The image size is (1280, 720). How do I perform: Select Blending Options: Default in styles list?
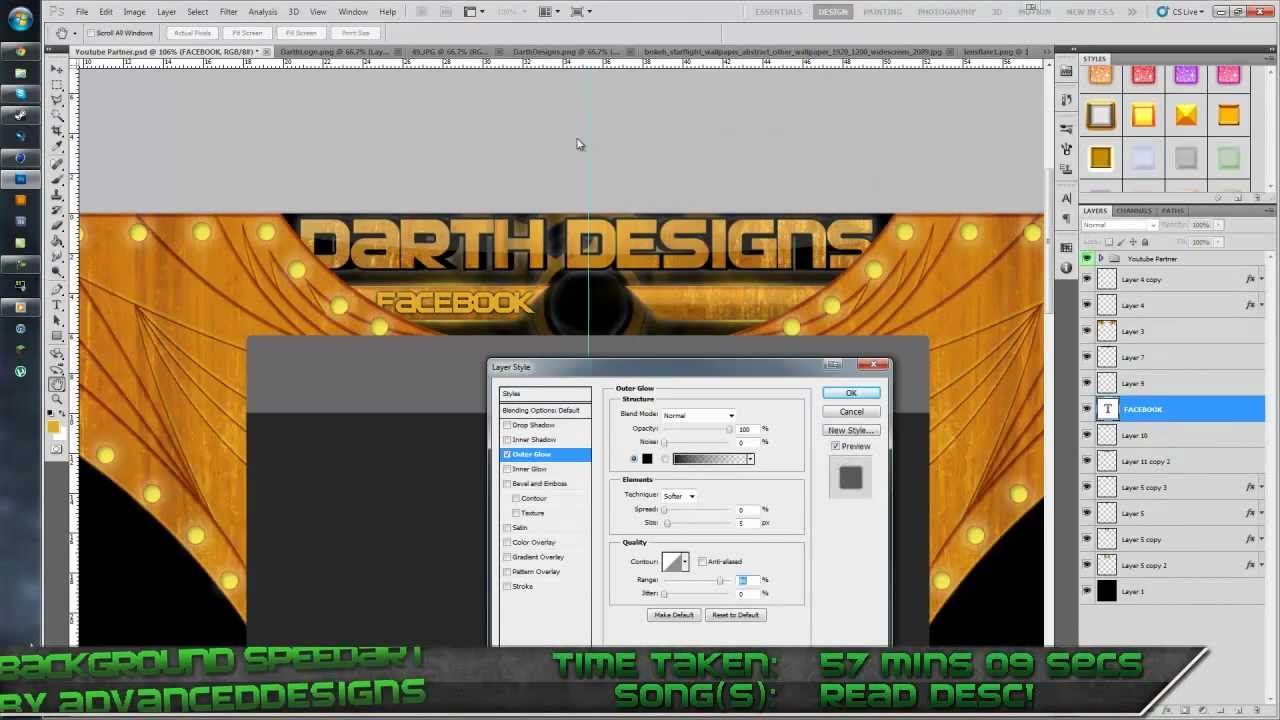(545, 410)
